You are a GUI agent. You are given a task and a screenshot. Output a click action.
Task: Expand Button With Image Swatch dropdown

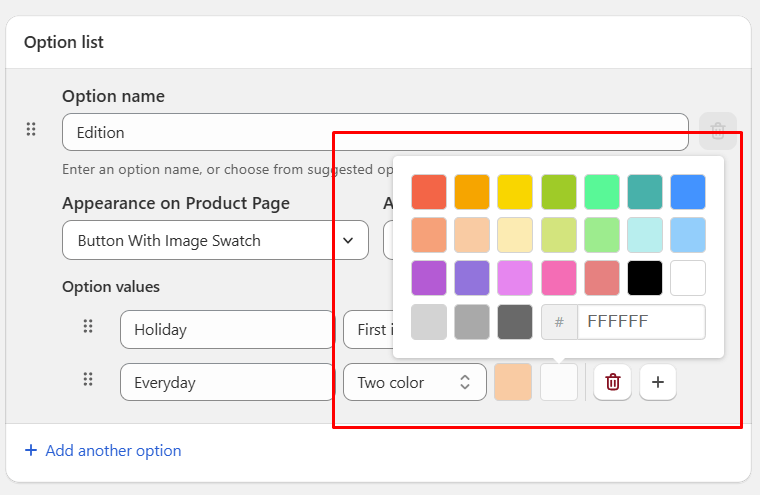(x=216, y=240)
